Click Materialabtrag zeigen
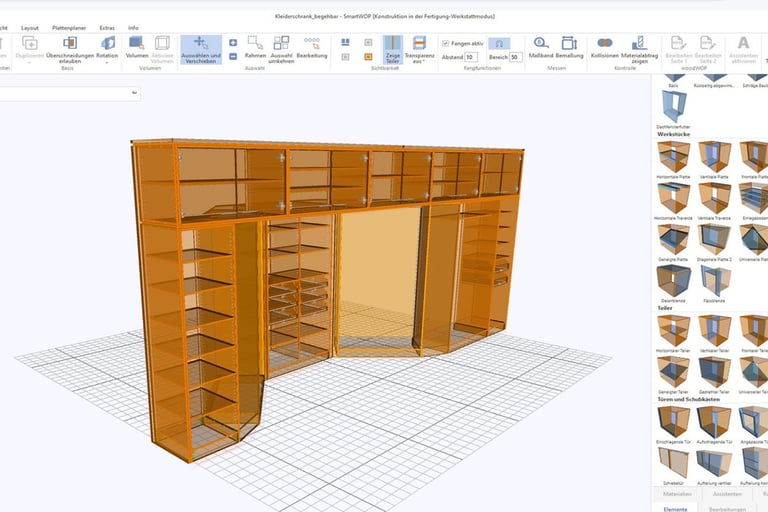Viewport: 768px width, 512px height. click(x=639, y=49)
